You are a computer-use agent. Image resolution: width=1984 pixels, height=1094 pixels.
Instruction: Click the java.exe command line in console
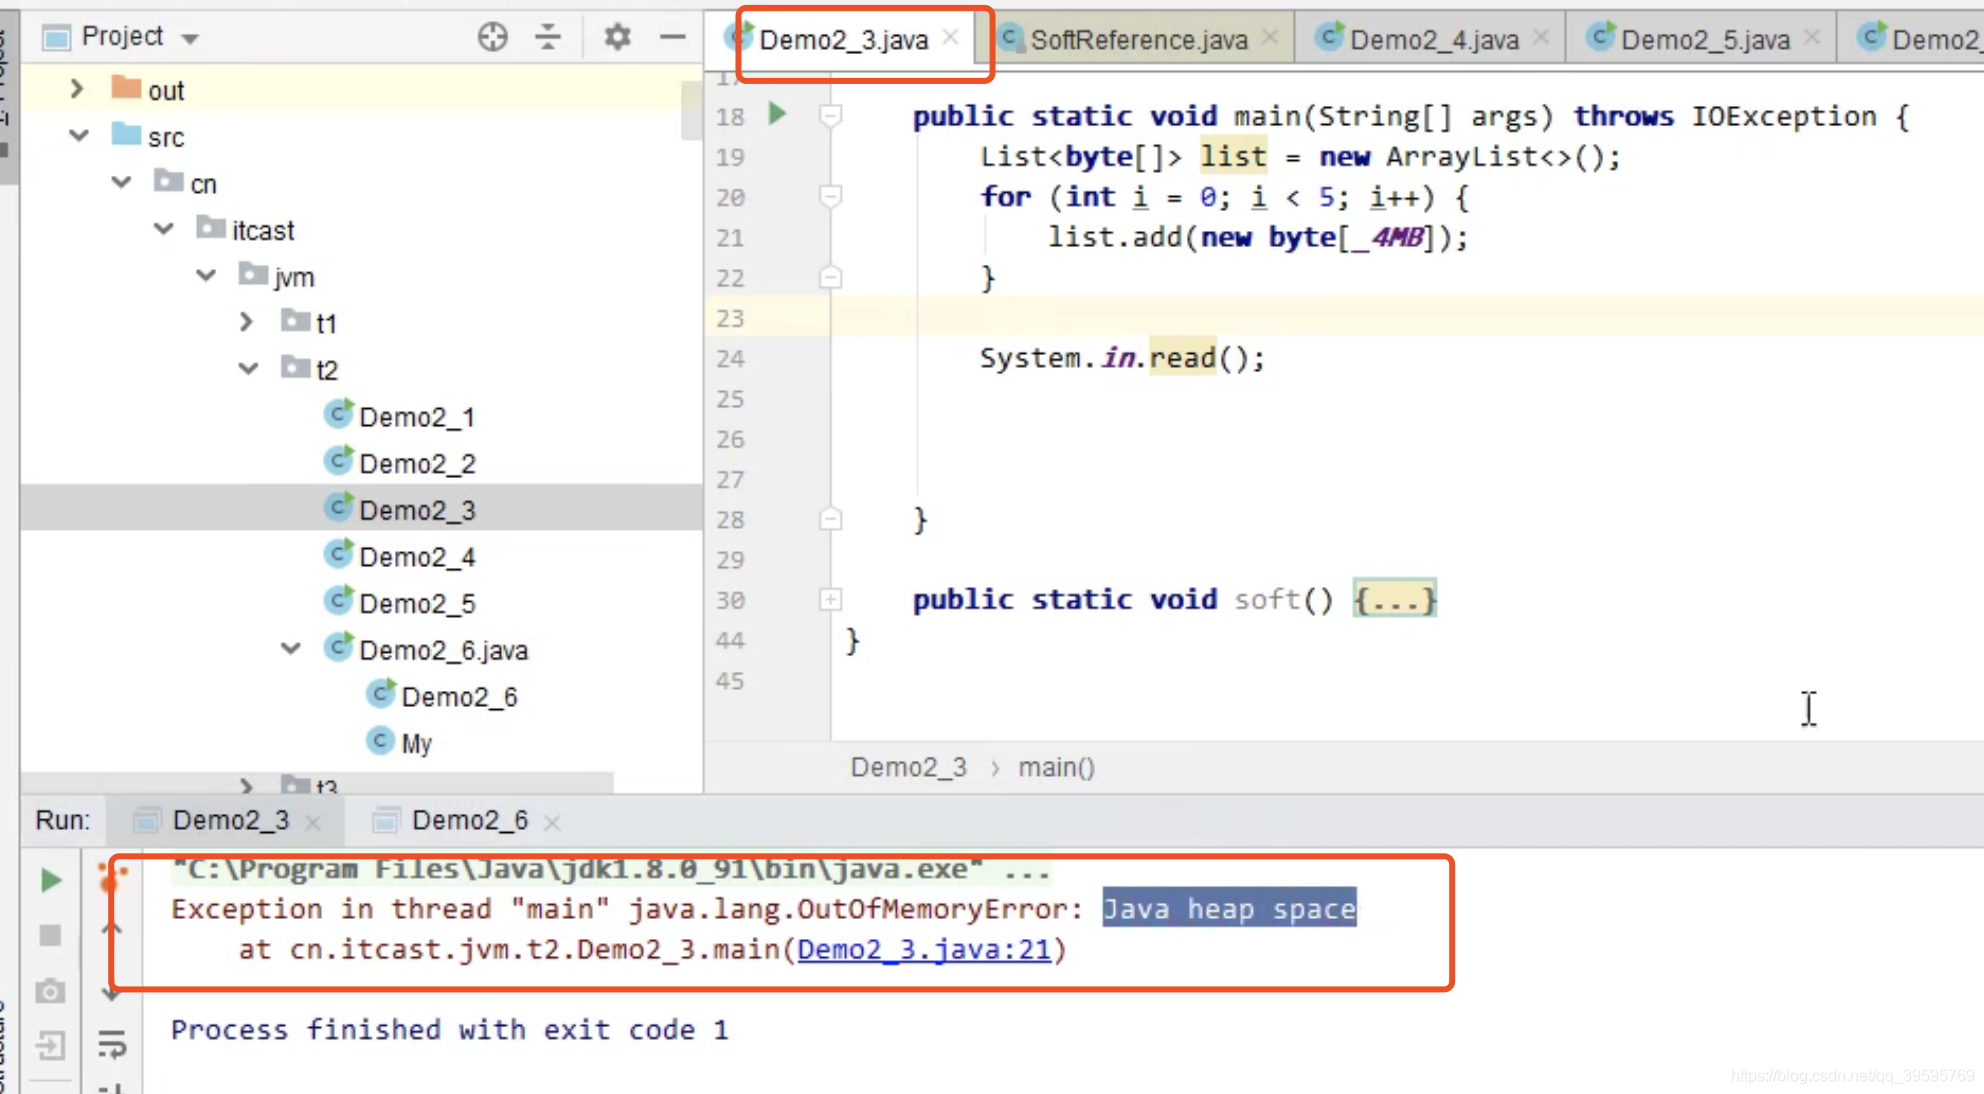(610, 869)
